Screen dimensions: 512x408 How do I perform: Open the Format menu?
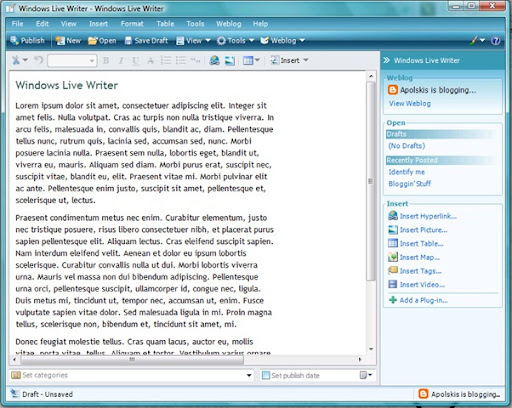pyautogui.click(x=132, y=24)
